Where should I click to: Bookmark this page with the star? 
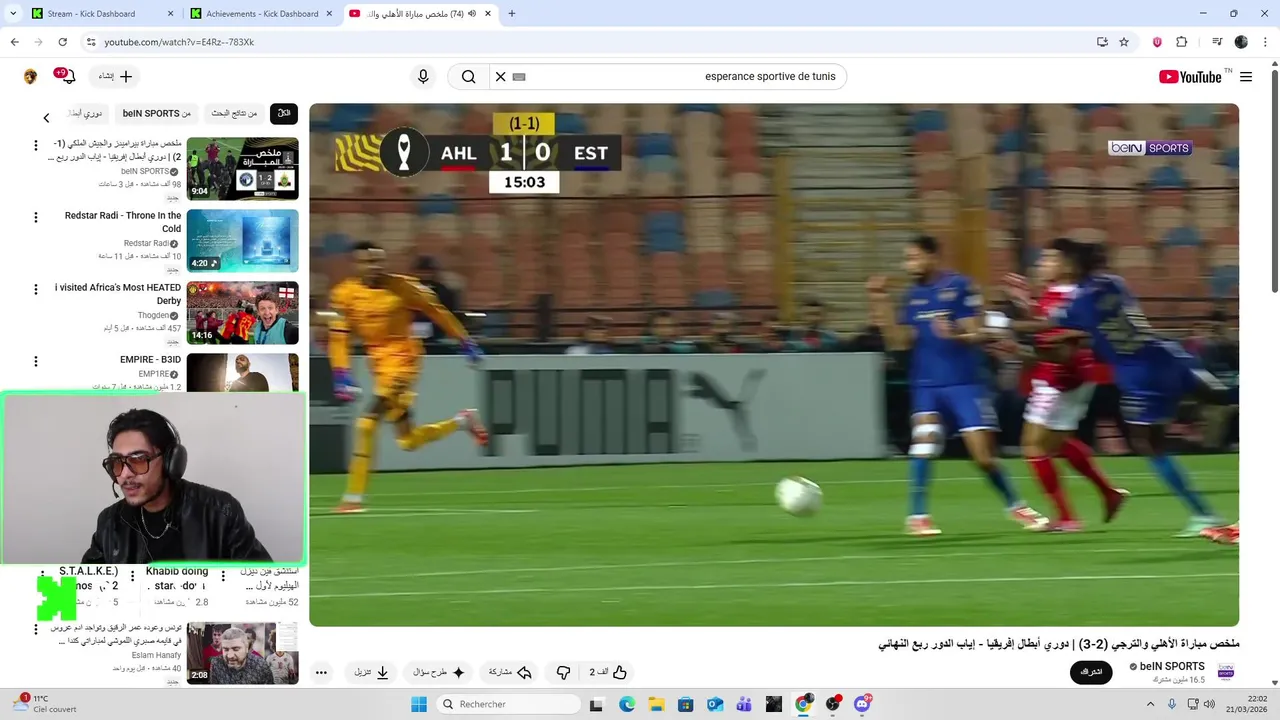[x=1124, y=42]
